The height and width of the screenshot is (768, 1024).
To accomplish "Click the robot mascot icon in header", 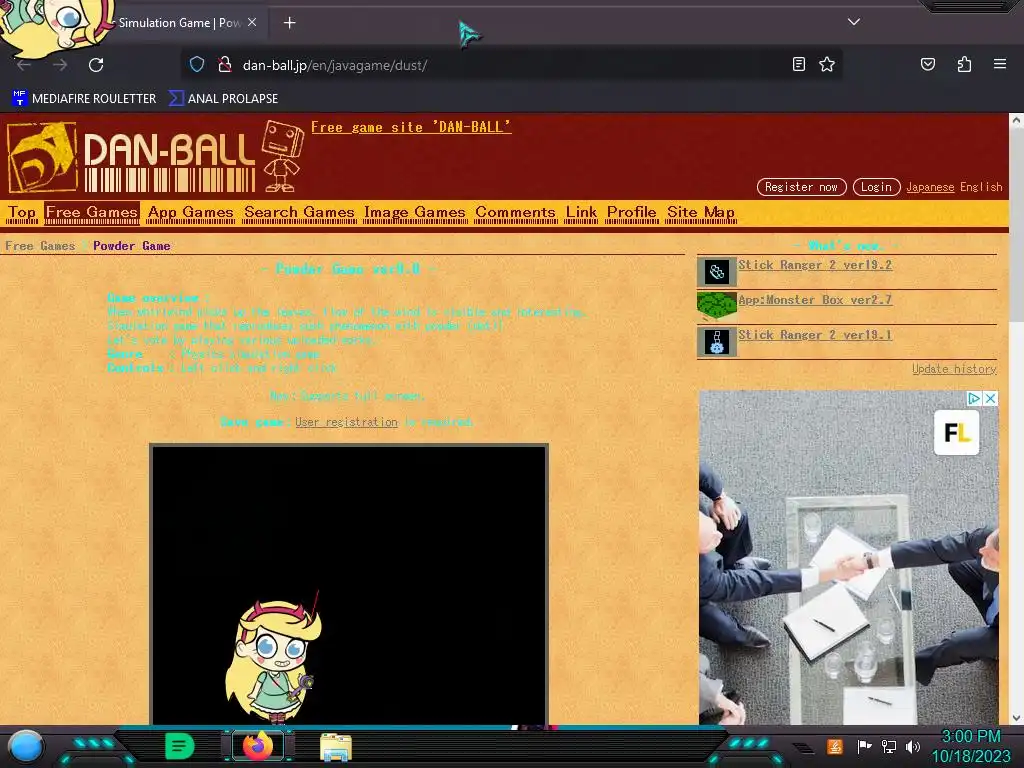I will point(283,157).
